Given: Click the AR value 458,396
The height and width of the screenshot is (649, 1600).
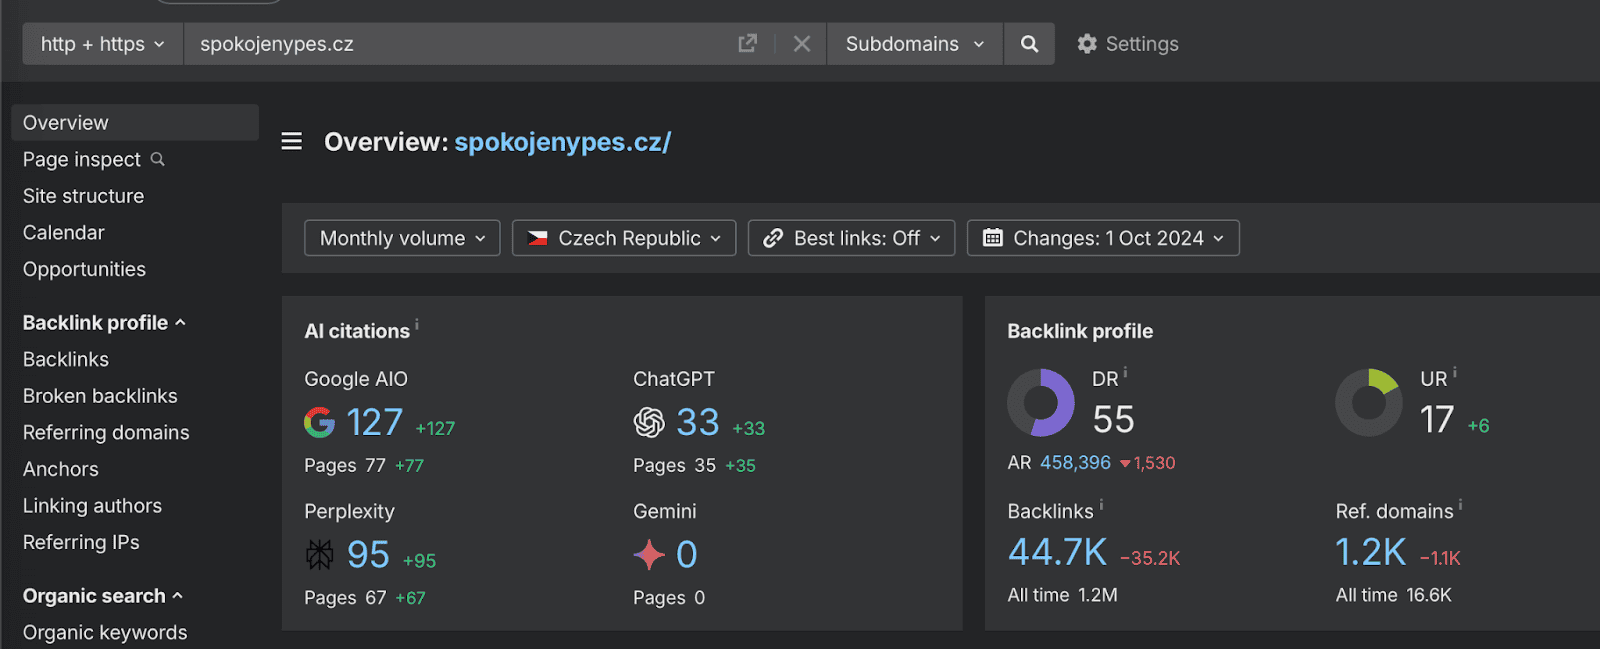Looking at the screenshot, I should [x=1075, y=463].
